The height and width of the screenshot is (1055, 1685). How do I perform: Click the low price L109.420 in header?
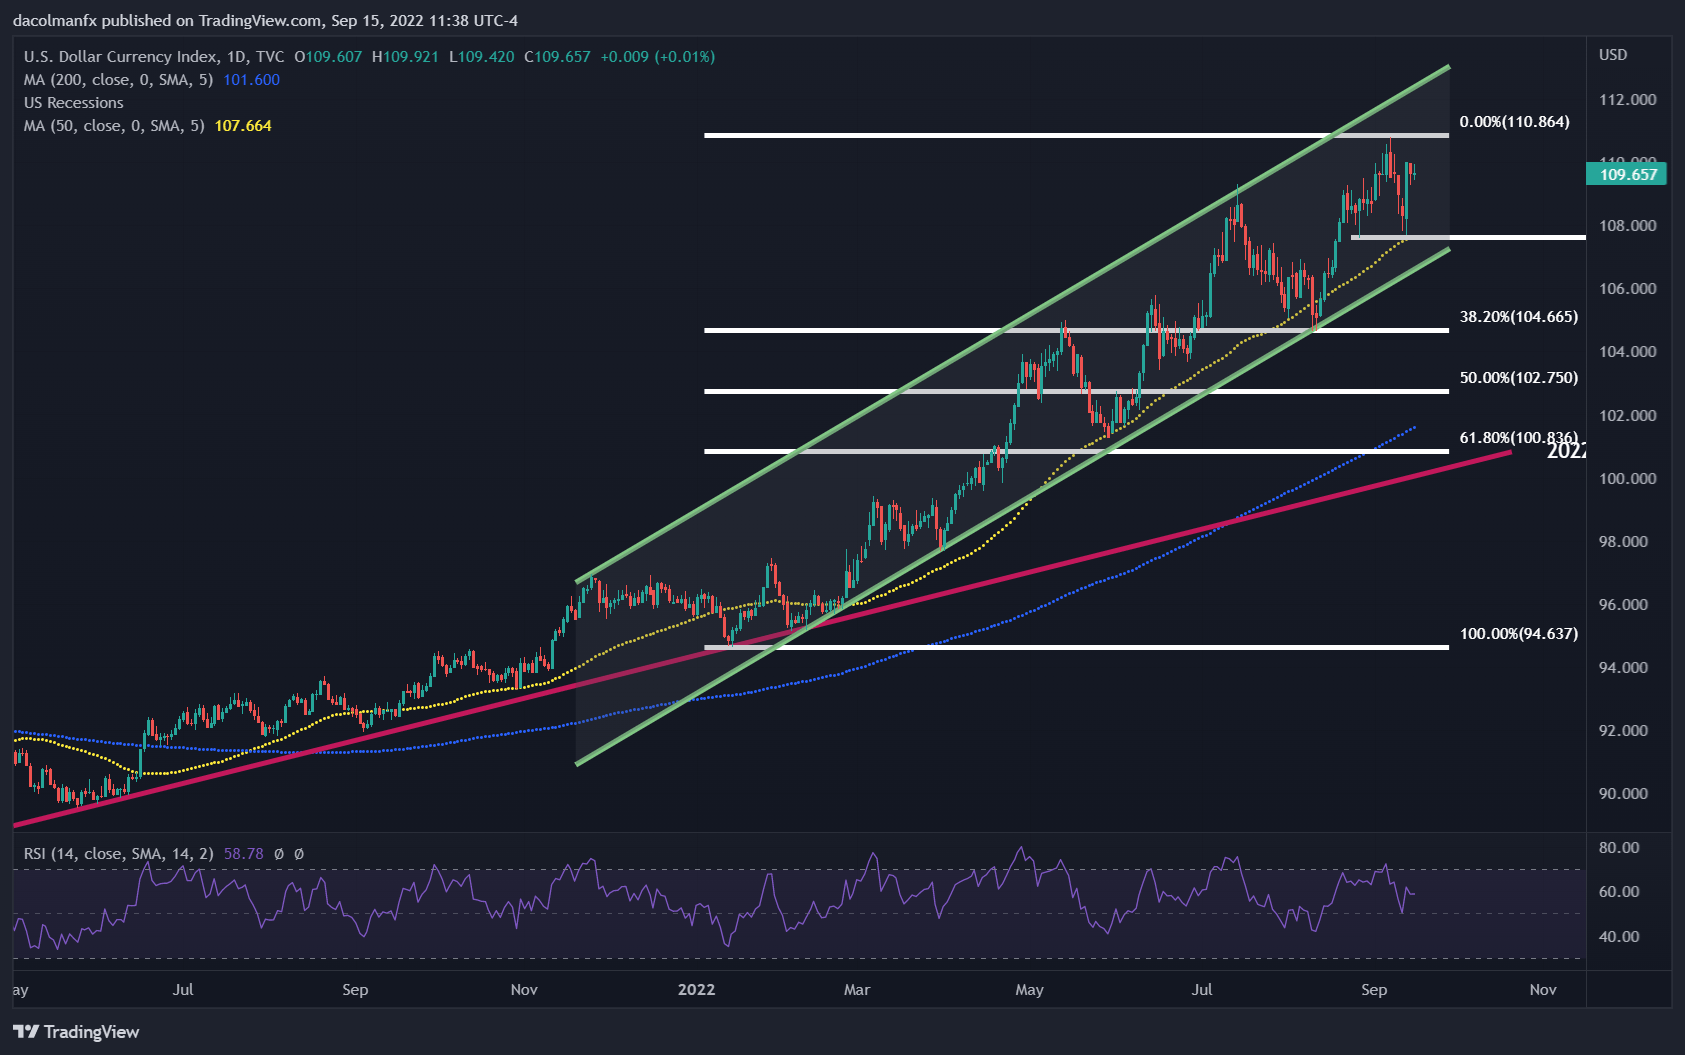(481, 57)
